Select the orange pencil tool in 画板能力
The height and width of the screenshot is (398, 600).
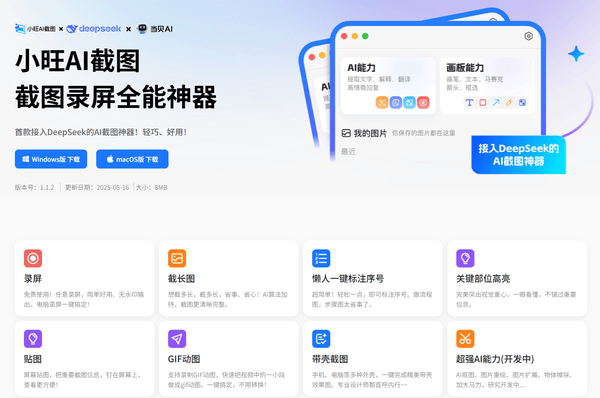pyautogui.click(x=509, y=103)
